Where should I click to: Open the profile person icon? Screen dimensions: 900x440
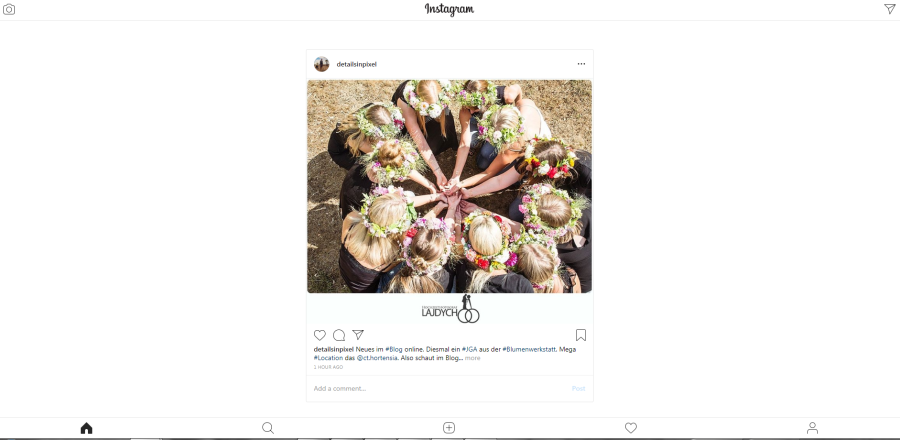click(812, 428)
